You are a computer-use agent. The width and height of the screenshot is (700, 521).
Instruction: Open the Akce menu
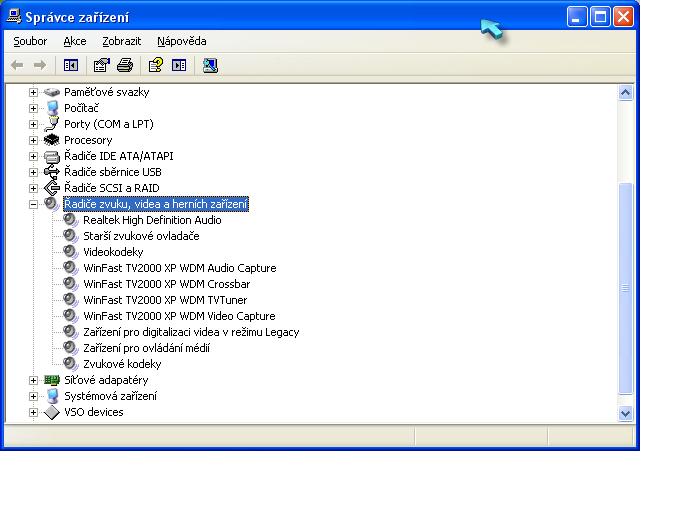point(75,42)
